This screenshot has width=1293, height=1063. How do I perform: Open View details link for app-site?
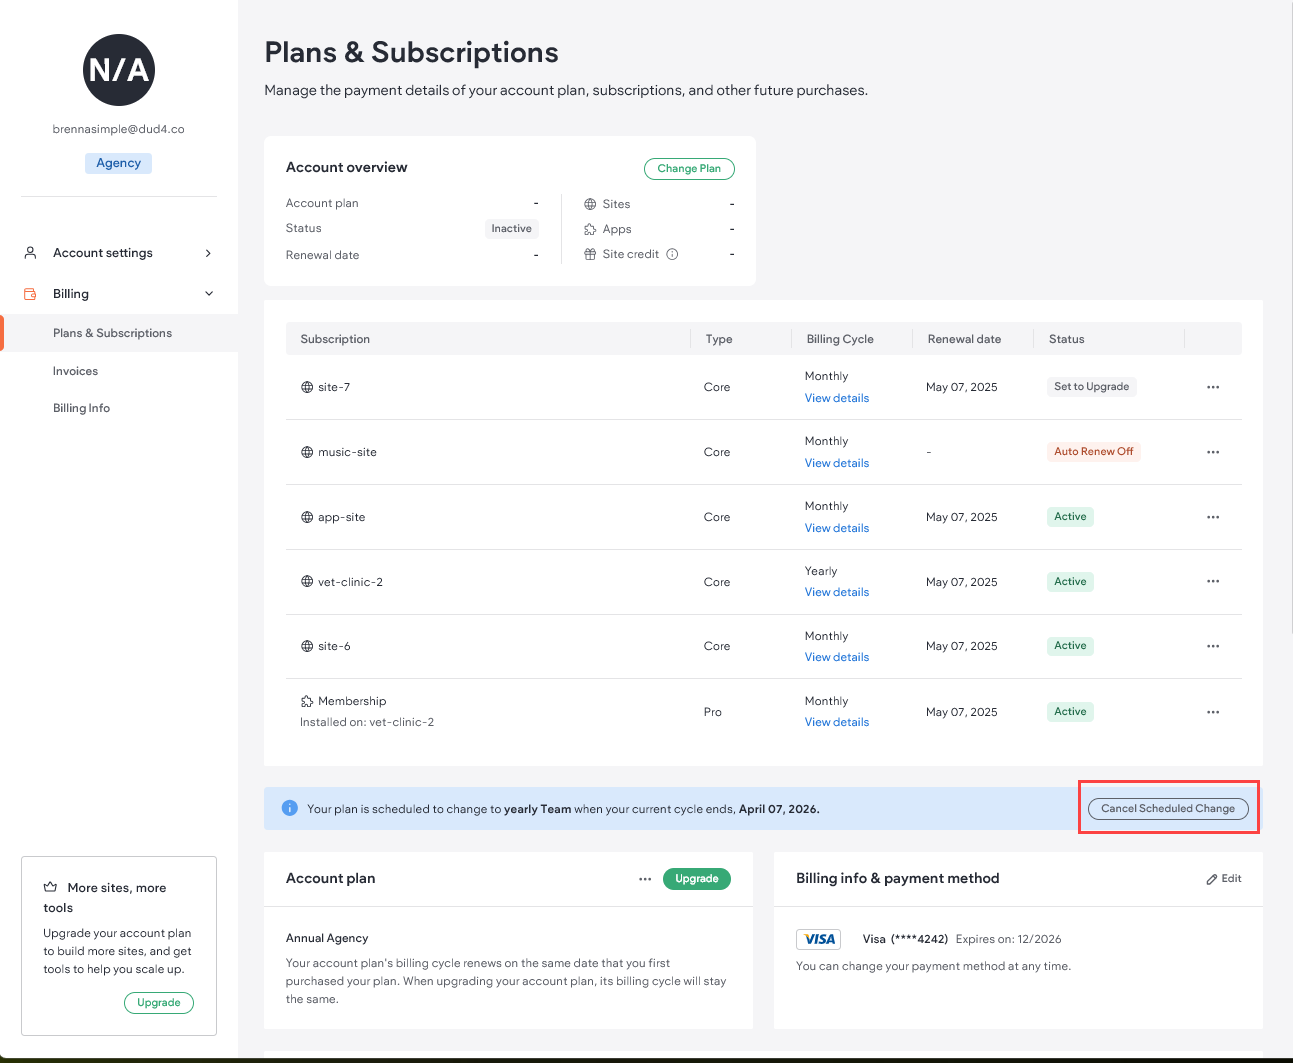click(837, 528)
